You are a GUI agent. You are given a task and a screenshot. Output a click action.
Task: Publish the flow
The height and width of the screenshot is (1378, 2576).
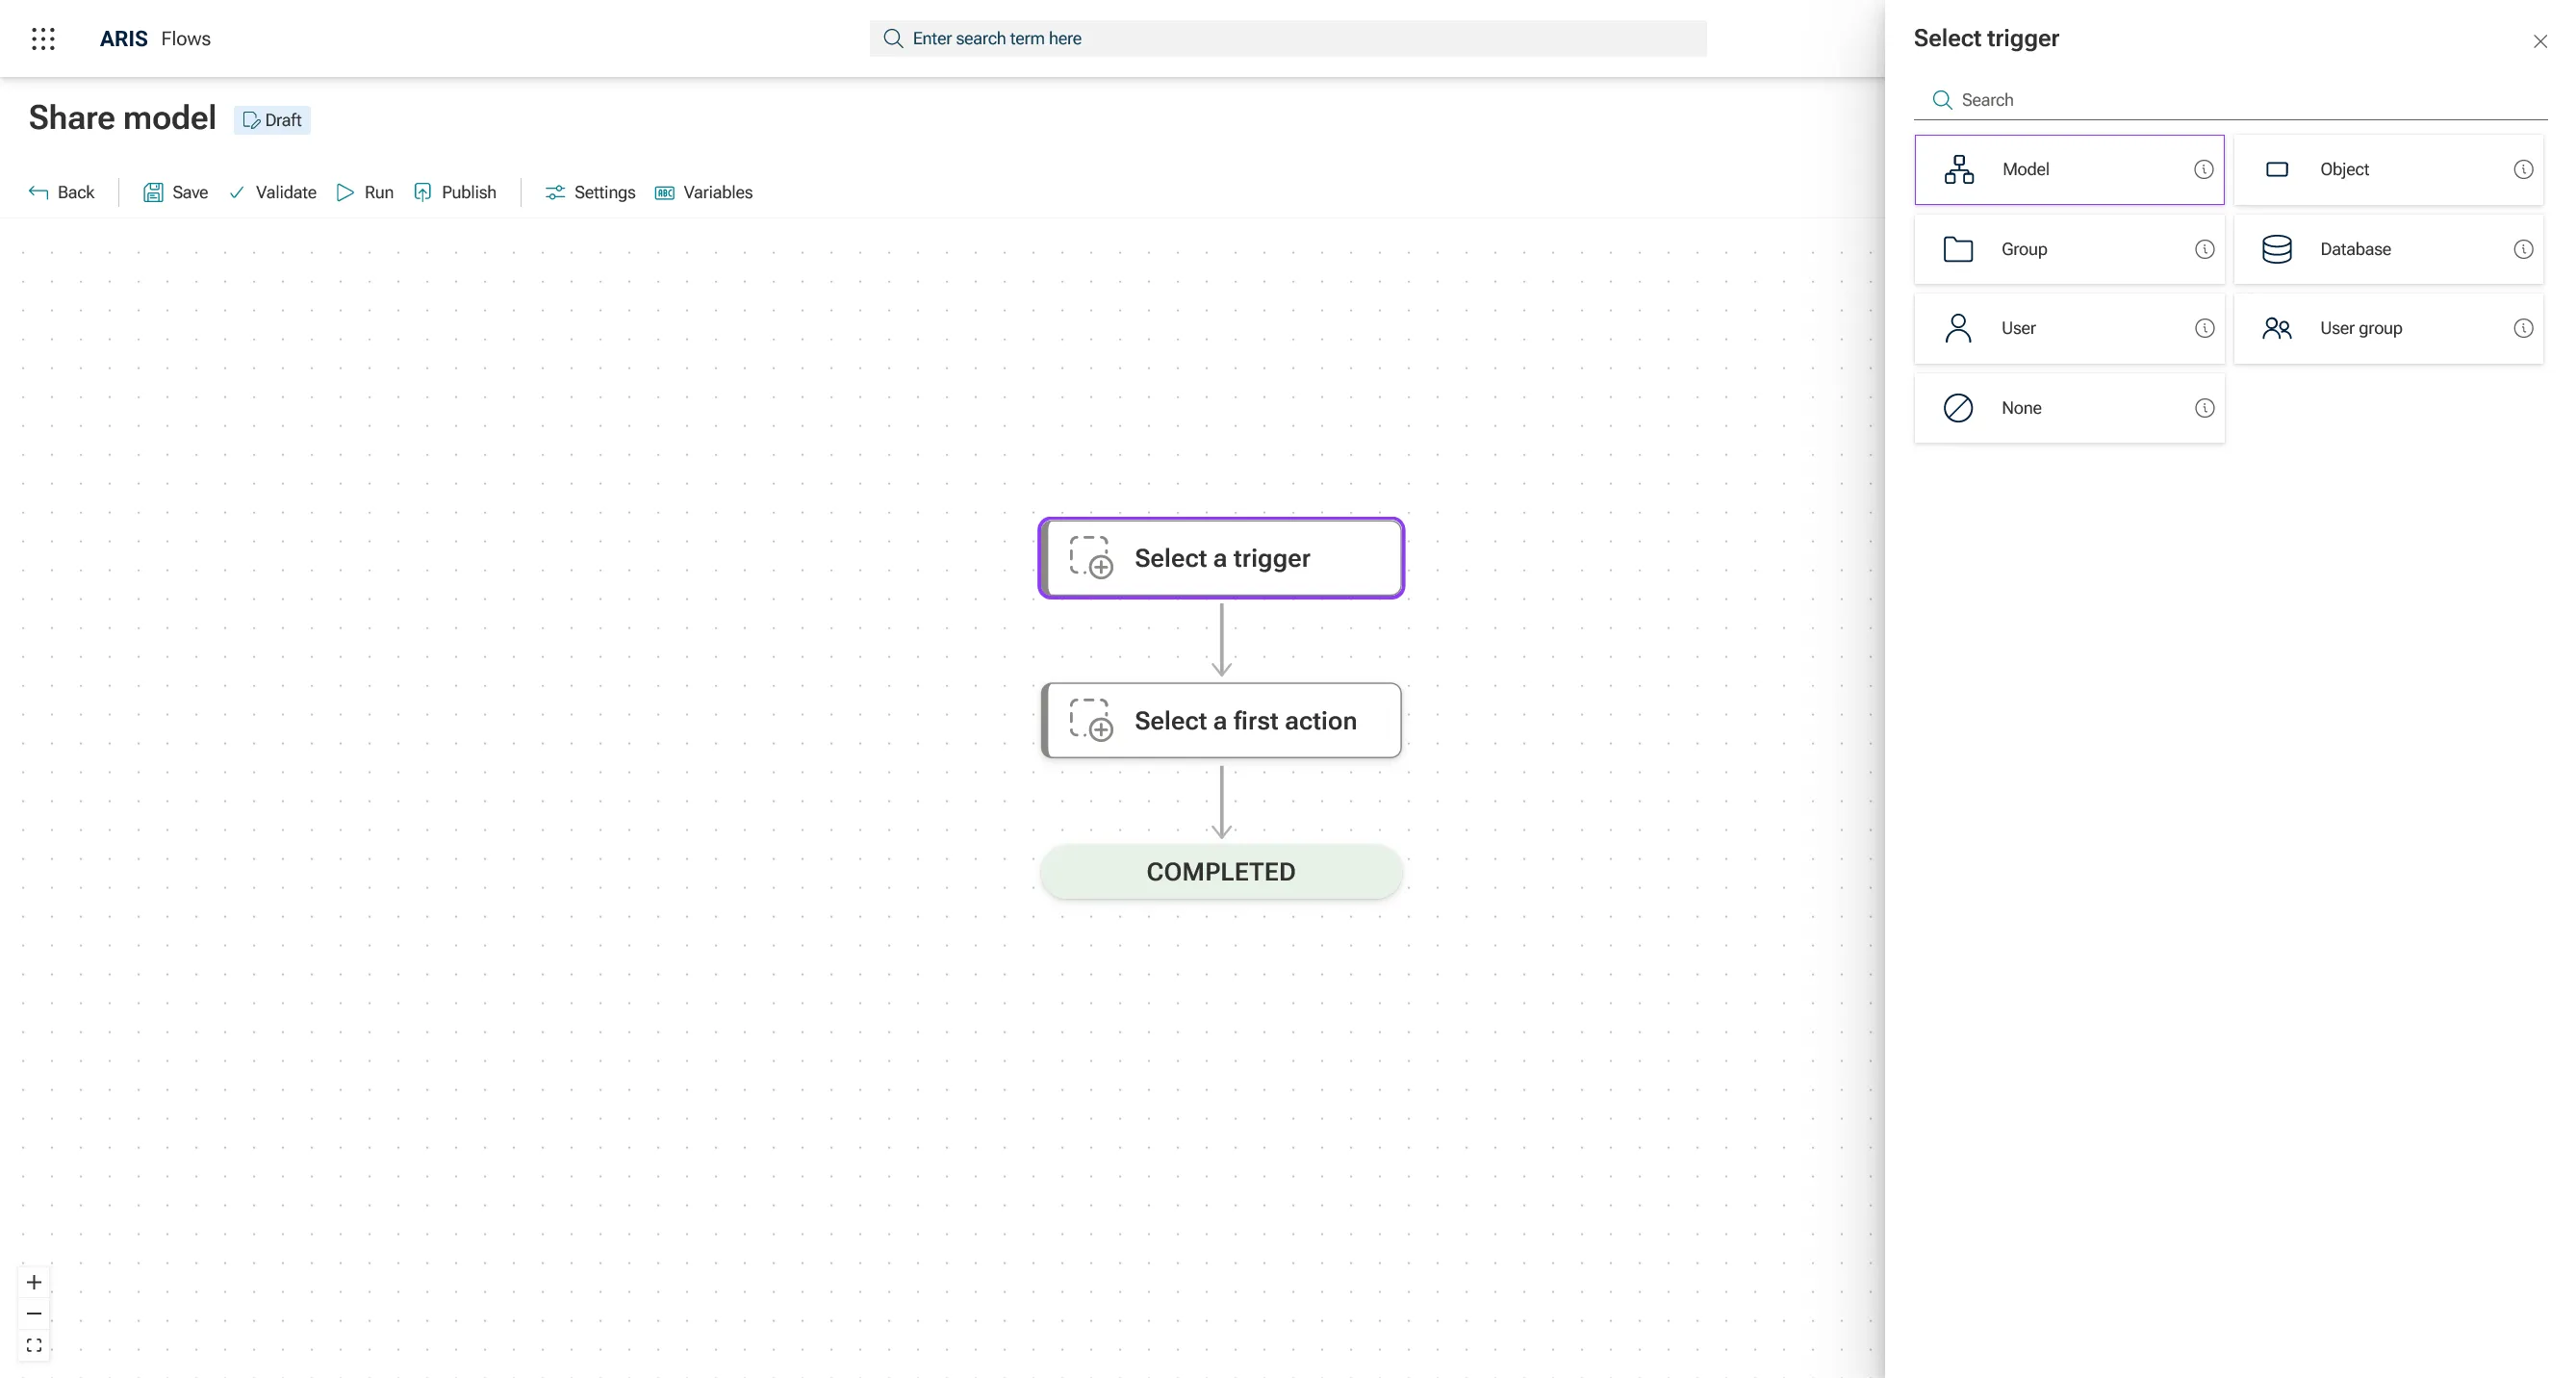coord(455,192)
